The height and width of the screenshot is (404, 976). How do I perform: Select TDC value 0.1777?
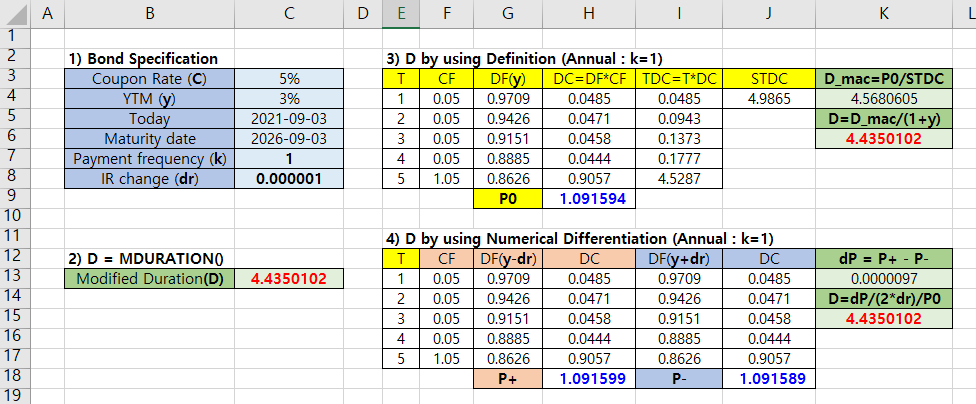click(x=679, y=158)
